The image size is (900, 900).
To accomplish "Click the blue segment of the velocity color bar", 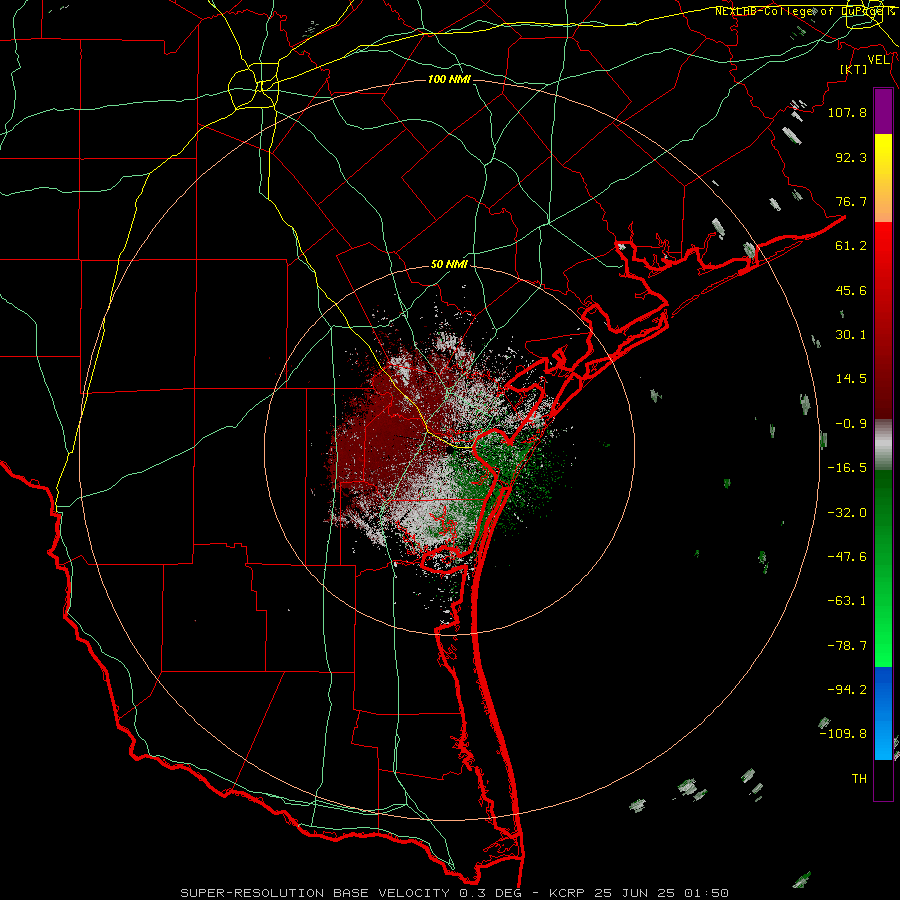I will coord(883,713).
